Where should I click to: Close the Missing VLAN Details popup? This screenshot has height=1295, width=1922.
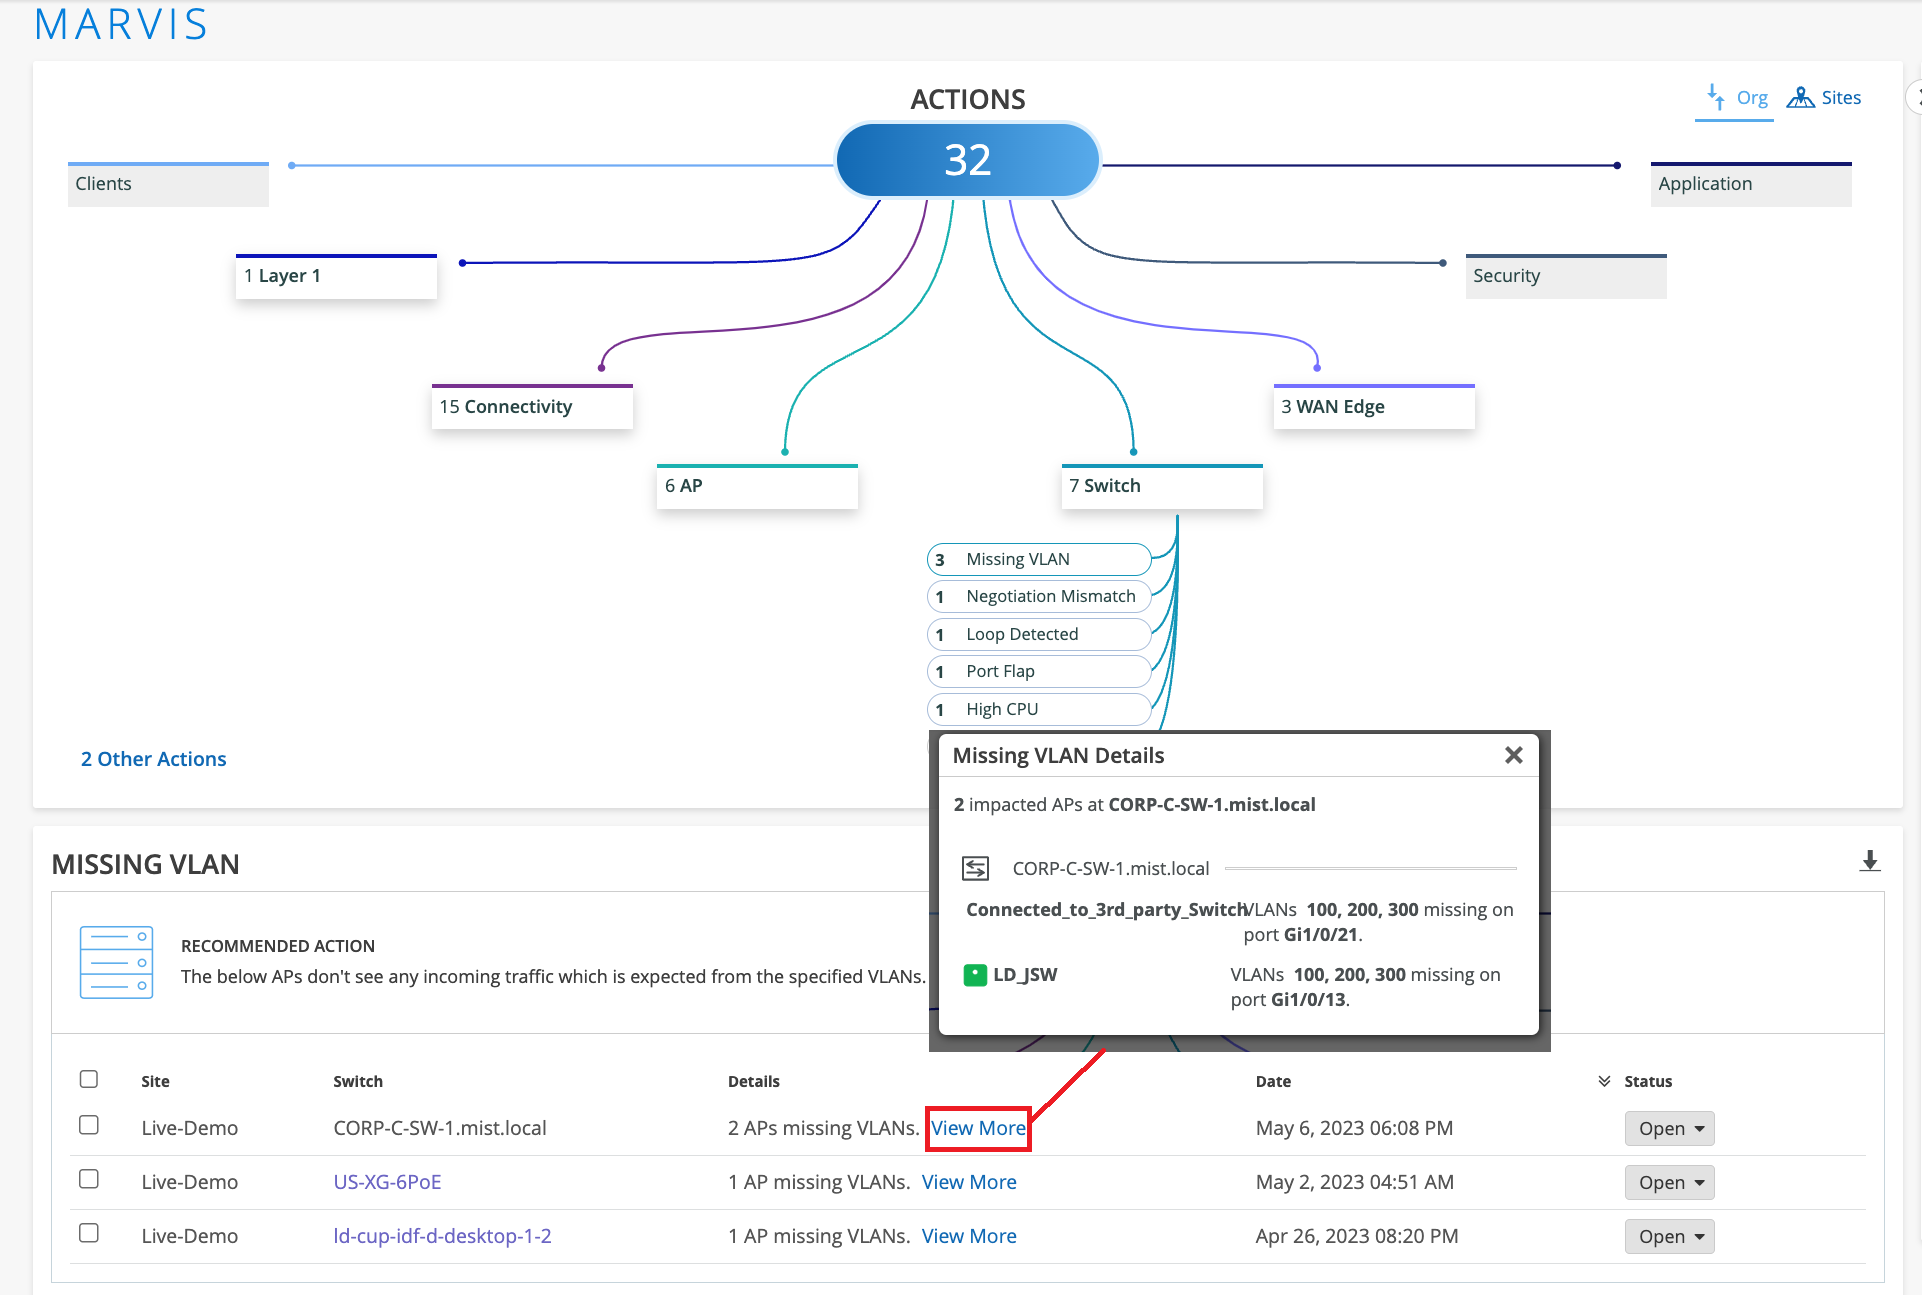coord(1513,755)
